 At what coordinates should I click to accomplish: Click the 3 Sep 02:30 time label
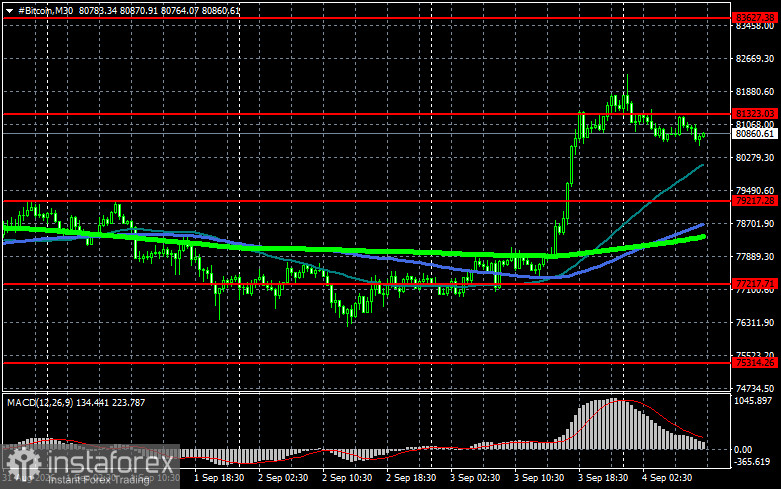pos(475,478)
